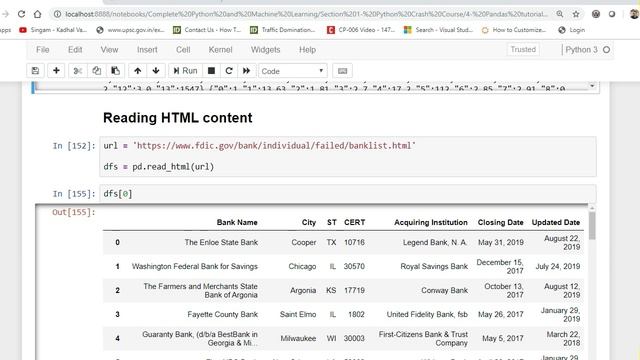
Task: Click the Updated Date column header
Action: [556, 222]
